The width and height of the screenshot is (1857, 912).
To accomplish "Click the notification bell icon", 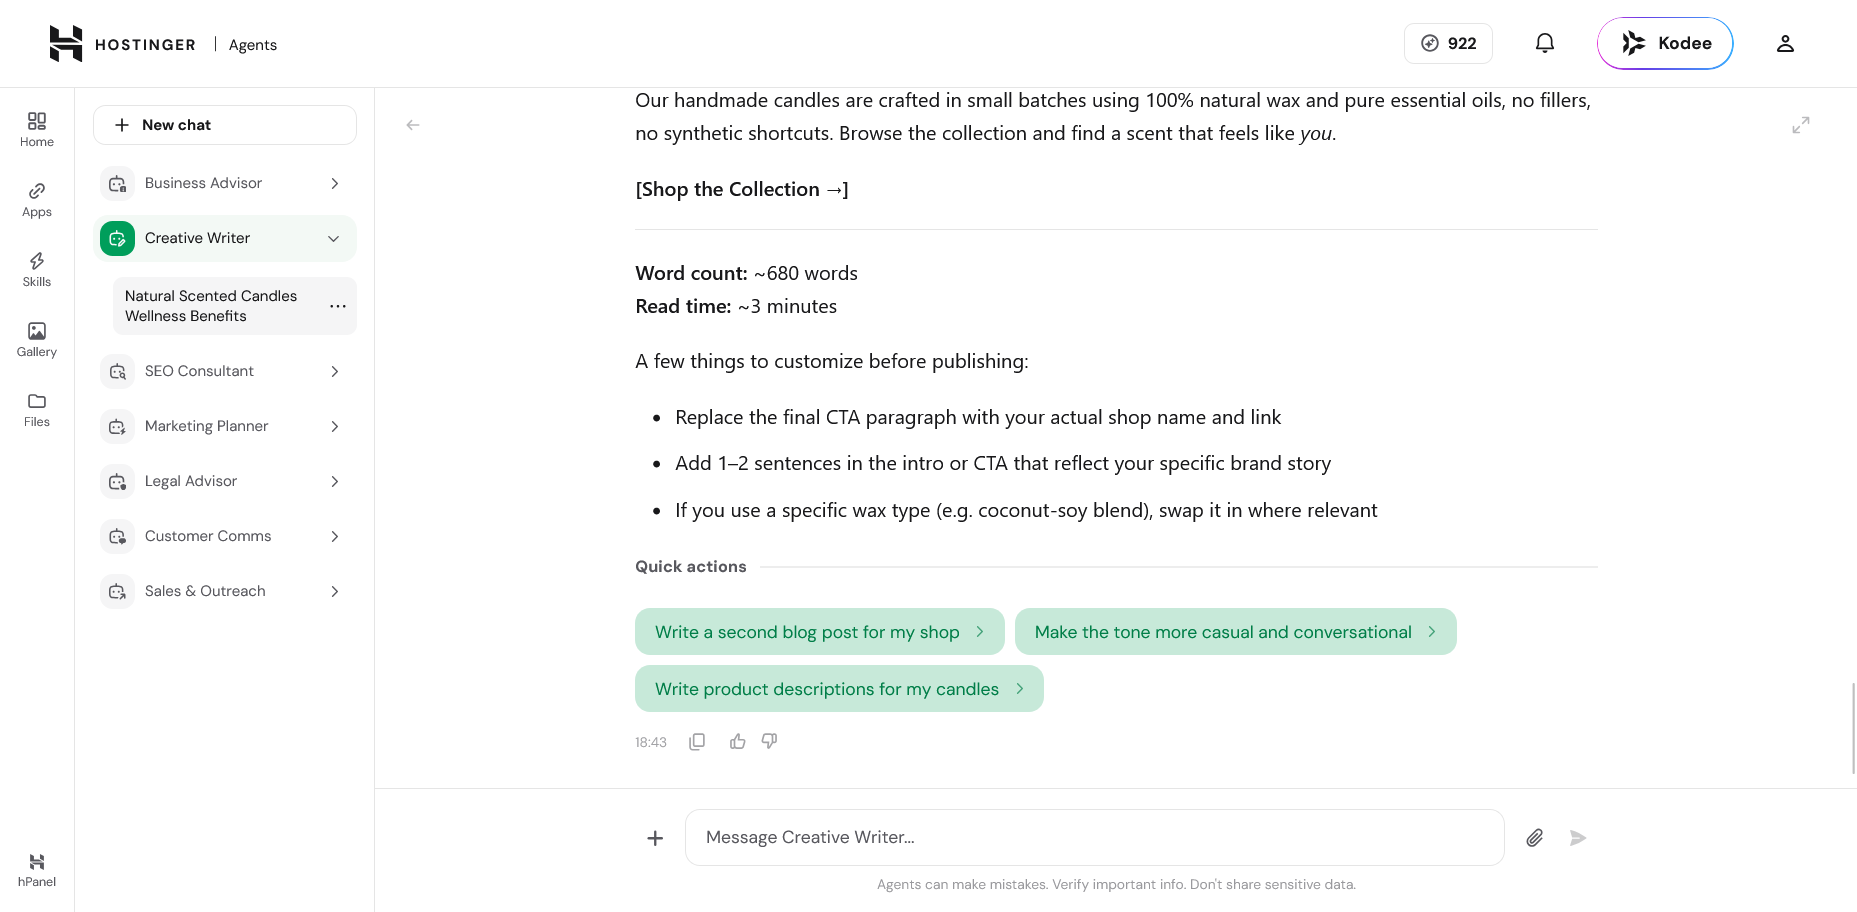I will [1544, 43].
